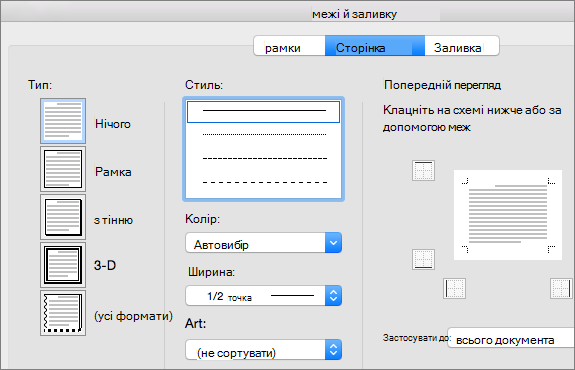Toggle the right border button in preview

click(x=561, y=288)
